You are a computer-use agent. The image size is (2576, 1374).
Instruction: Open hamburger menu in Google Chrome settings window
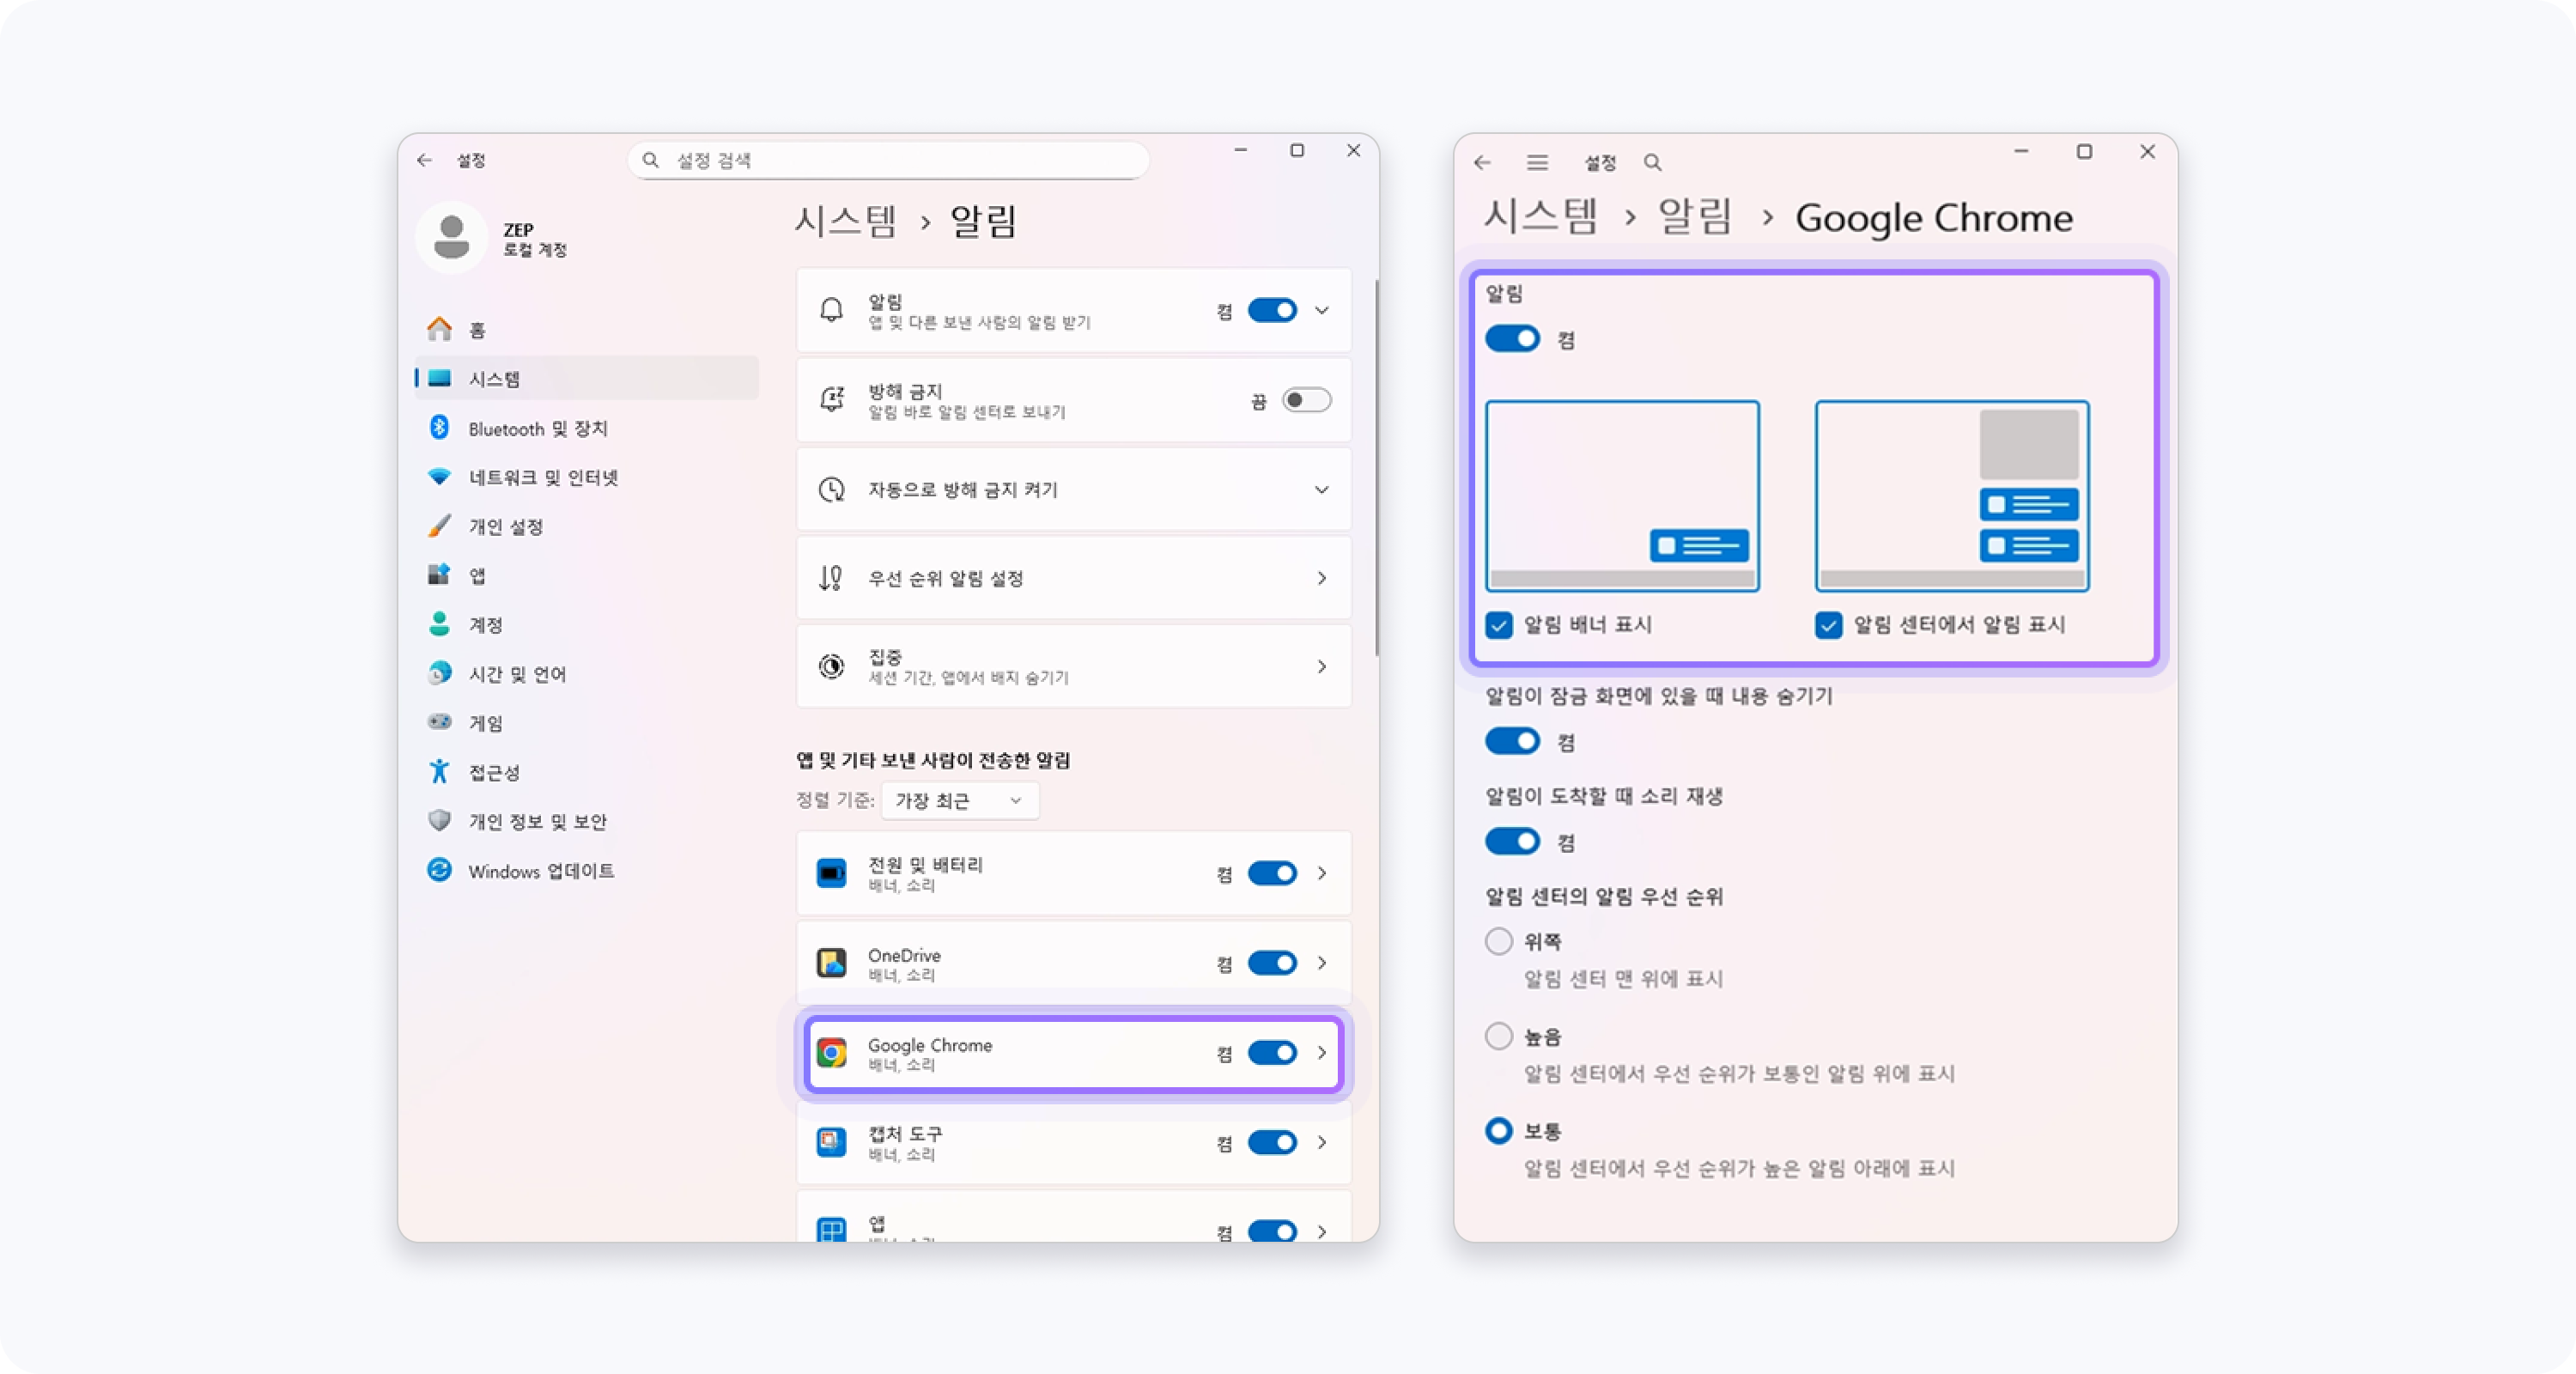click(x=1537, y=162)
